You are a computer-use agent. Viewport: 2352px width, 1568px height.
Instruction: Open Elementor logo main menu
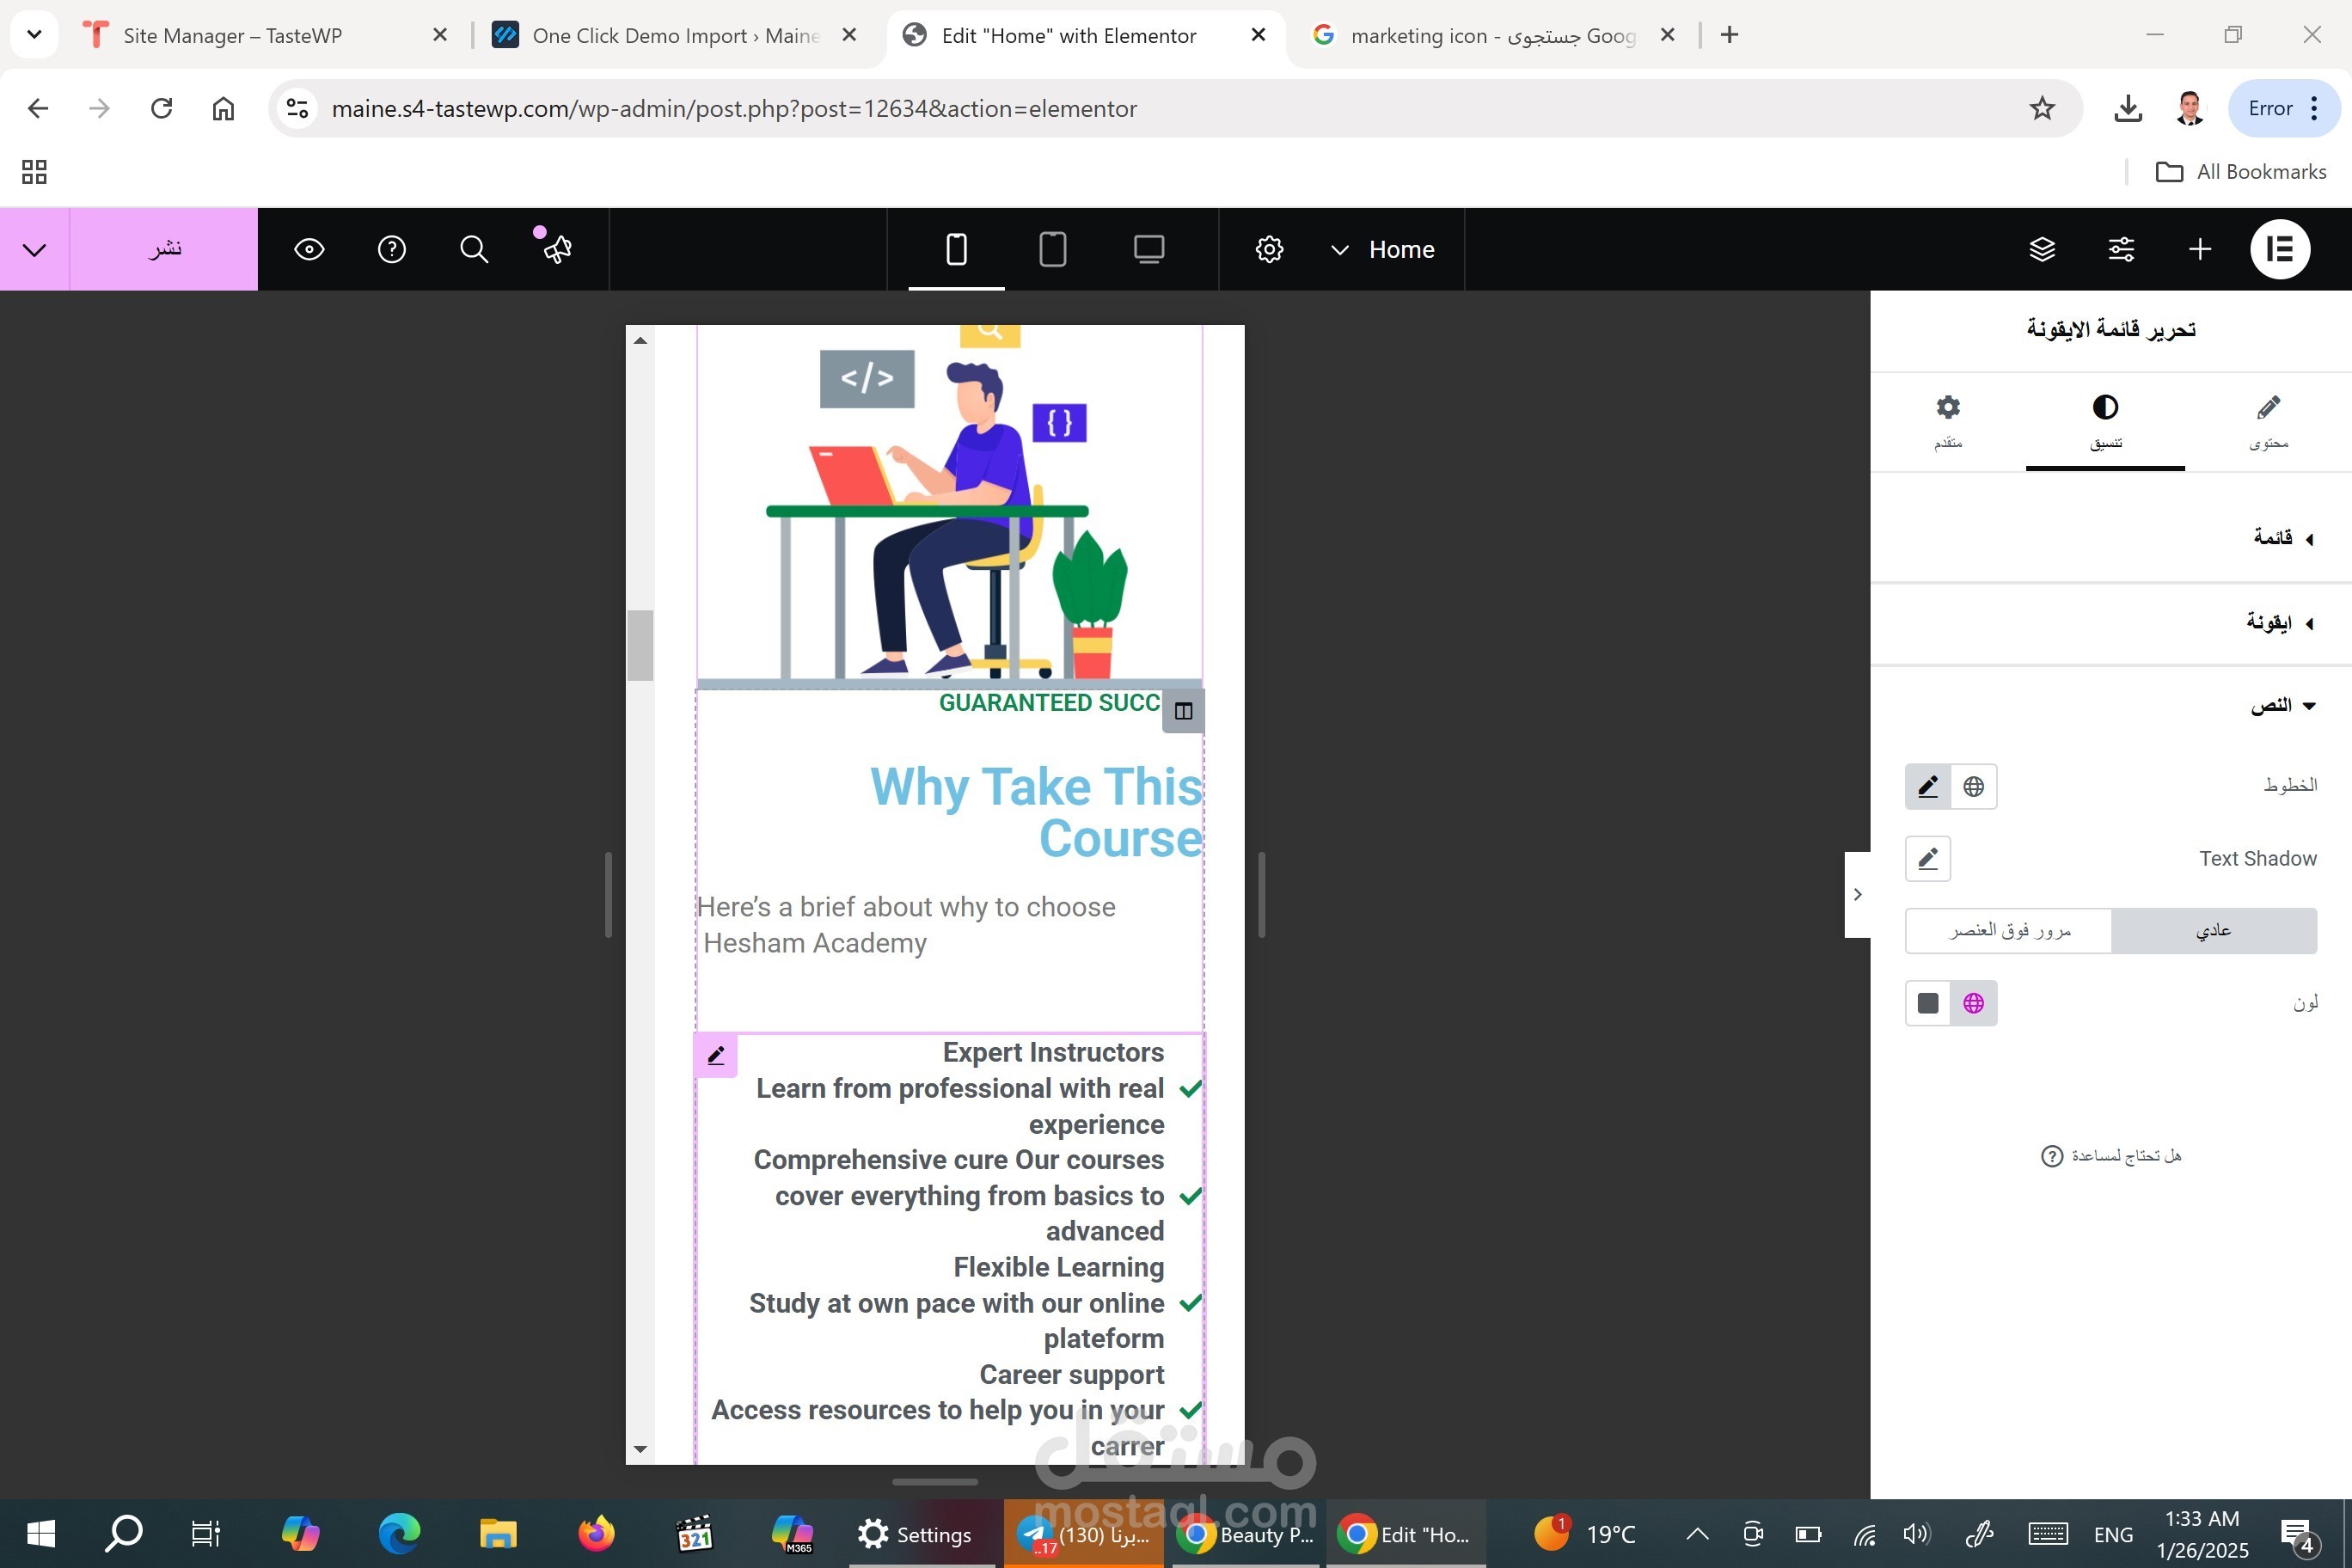pos(2279,249)
